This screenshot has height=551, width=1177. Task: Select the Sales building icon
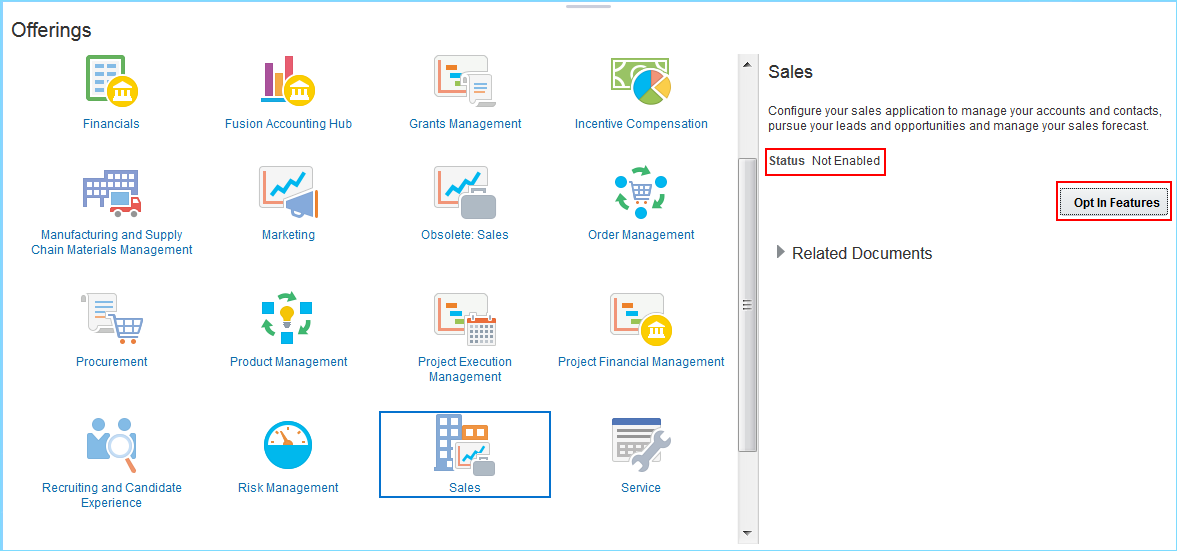pos(465,444)
